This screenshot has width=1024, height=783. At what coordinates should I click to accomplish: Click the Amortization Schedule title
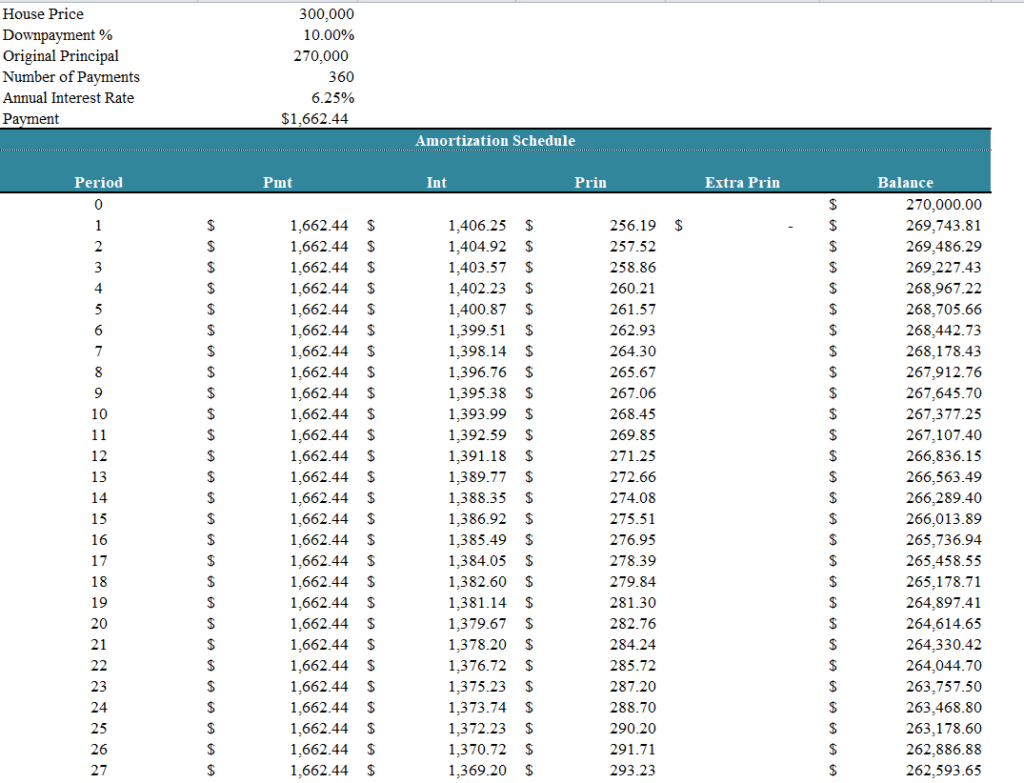[x=495, y=140]
